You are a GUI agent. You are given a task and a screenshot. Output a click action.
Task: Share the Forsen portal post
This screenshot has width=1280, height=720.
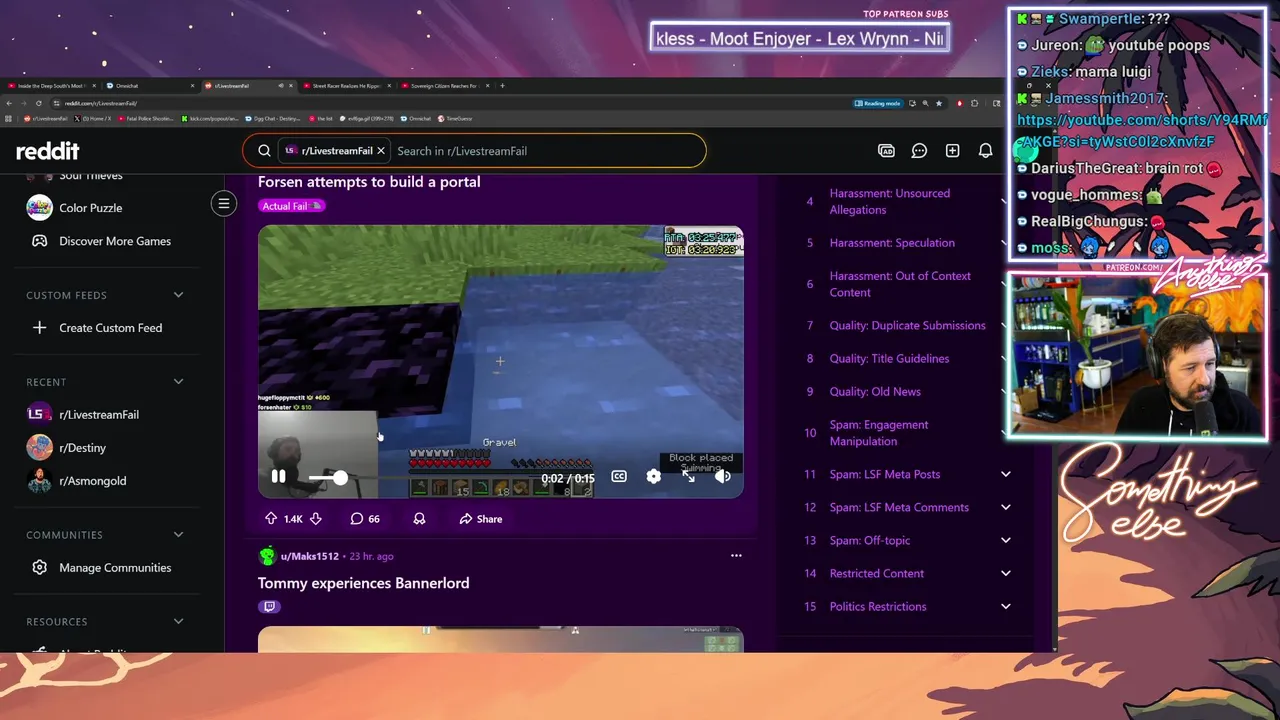[x=481, y=519]
